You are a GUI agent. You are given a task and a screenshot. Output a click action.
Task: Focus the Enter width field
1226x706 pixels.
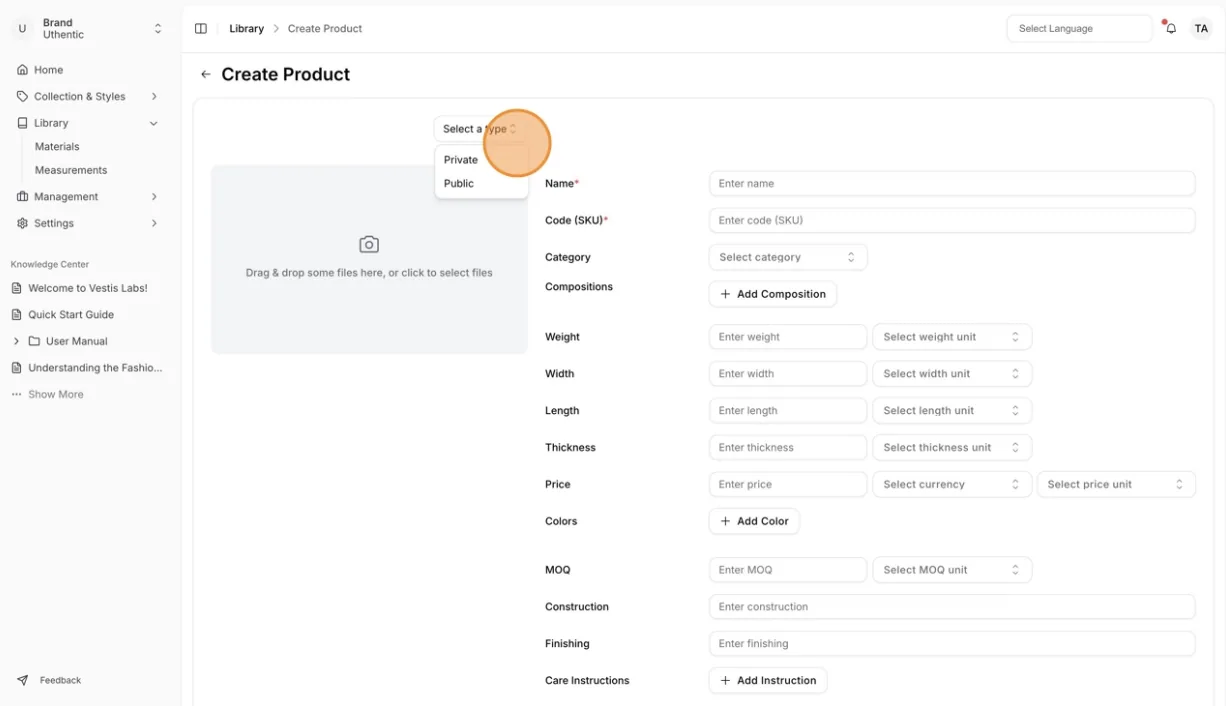point(788,374)
